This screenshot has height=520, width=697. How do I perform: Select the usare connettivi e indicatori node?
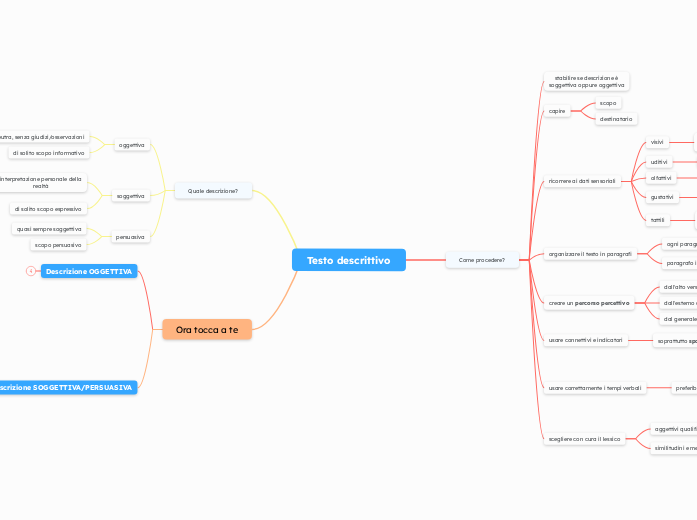pyautogui.click(x=585, y=340)
